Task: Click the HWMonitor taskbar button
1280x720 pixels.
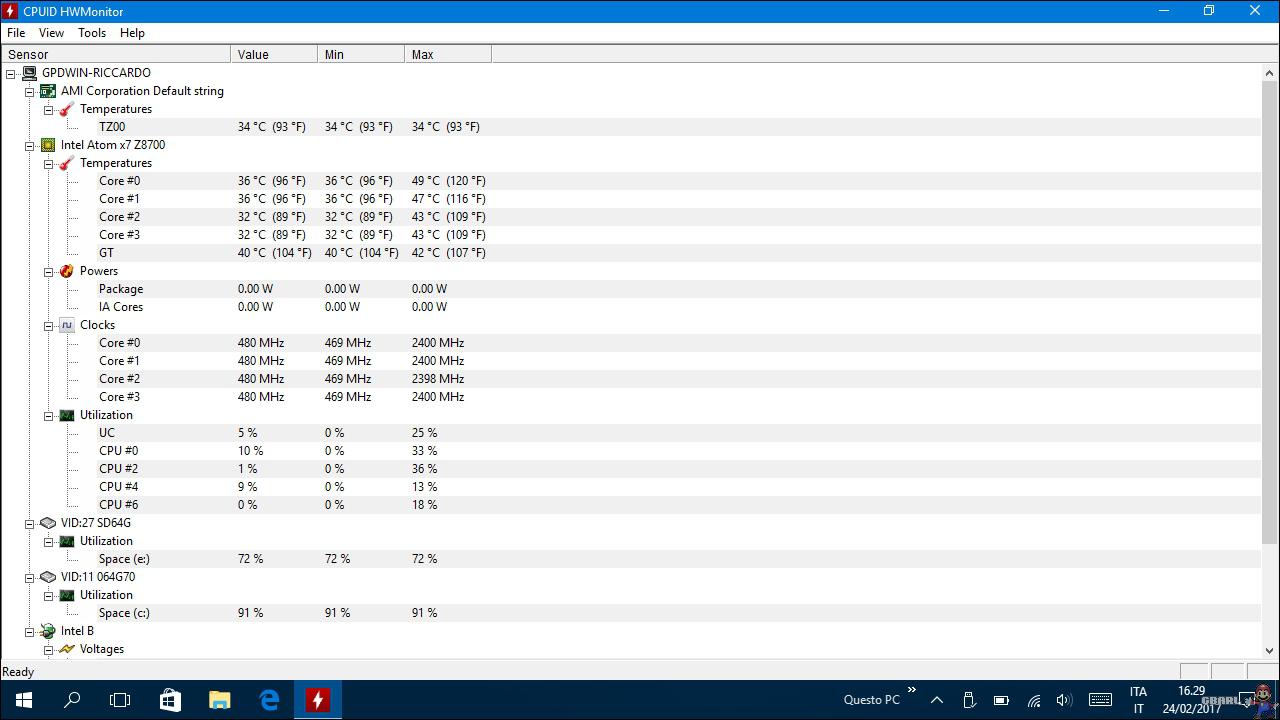Action: point(317,700)
